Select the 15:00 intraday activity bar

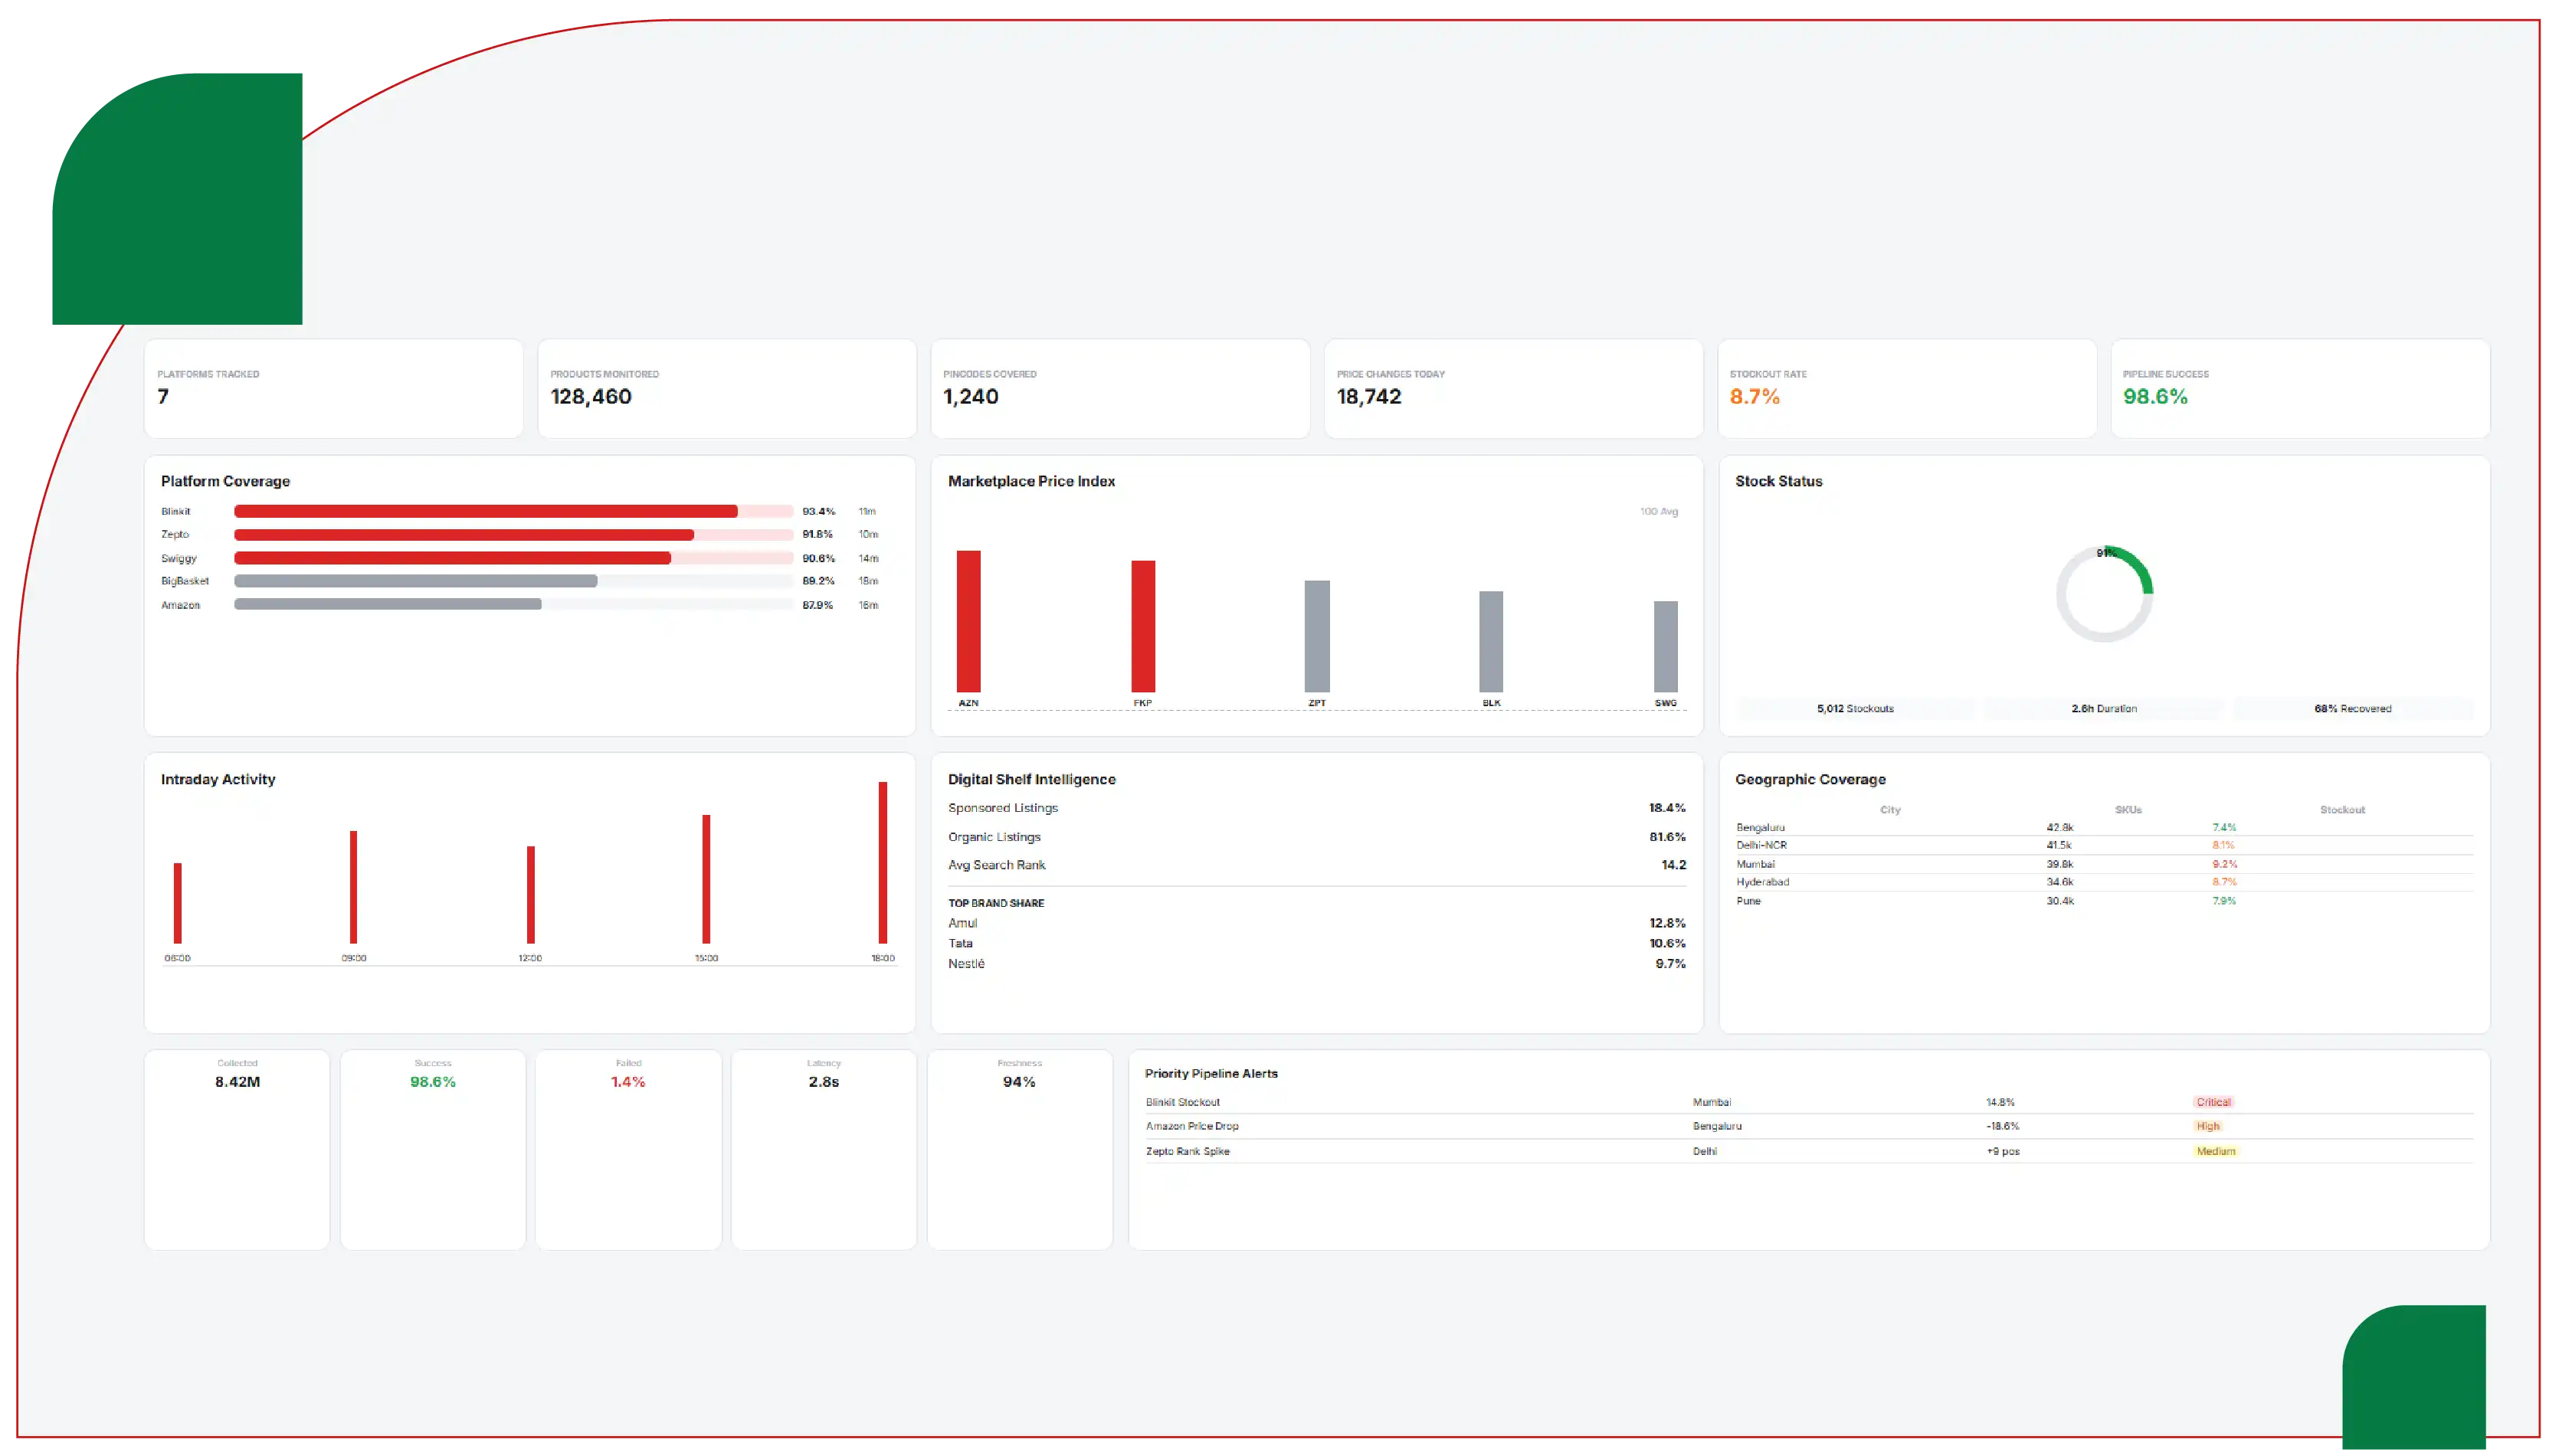point(706,879)
